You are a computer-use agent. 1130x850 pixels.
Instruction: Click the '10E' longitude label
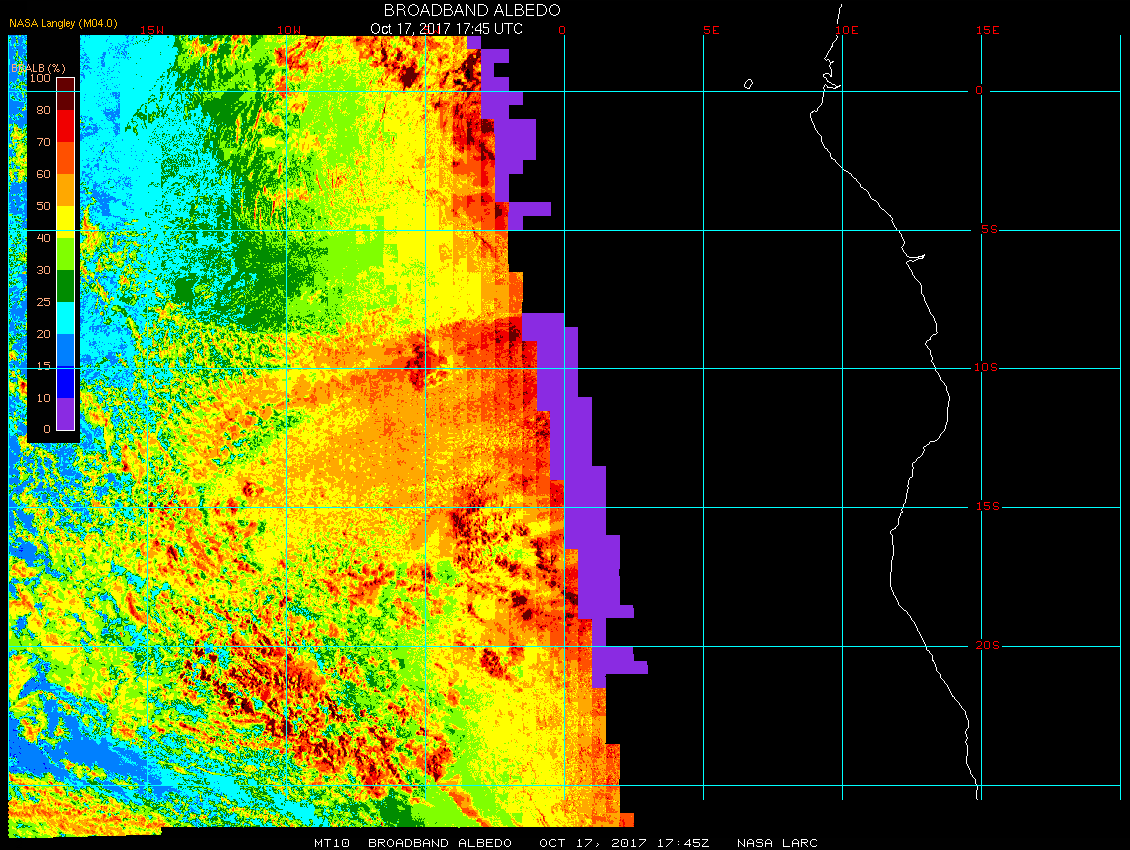[x=847, y=30]
